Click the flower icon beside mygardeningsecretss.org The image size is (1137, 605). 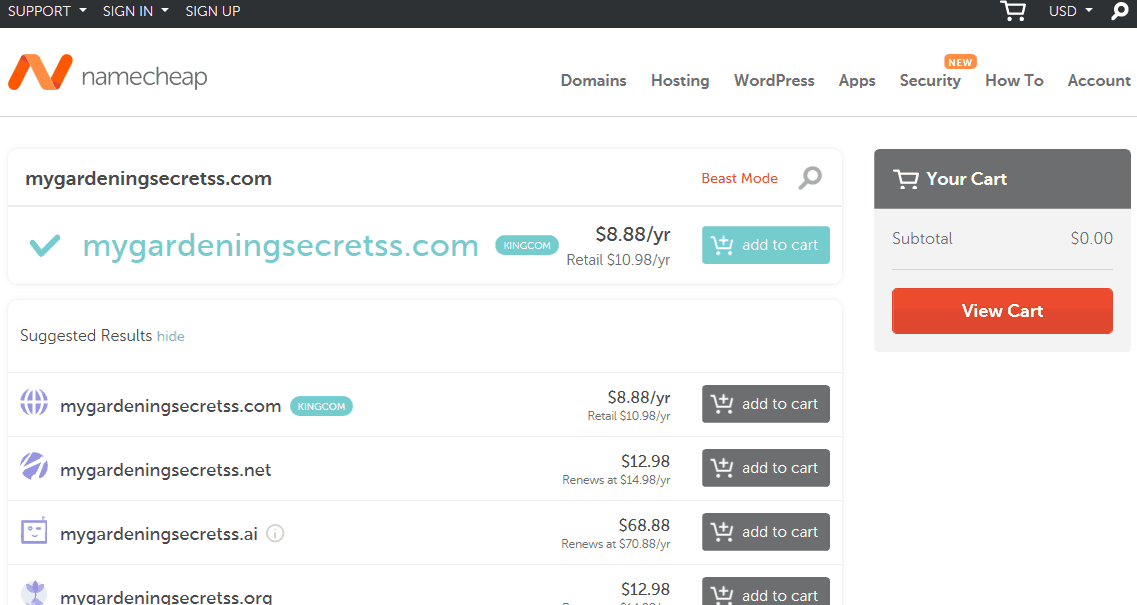34,593
